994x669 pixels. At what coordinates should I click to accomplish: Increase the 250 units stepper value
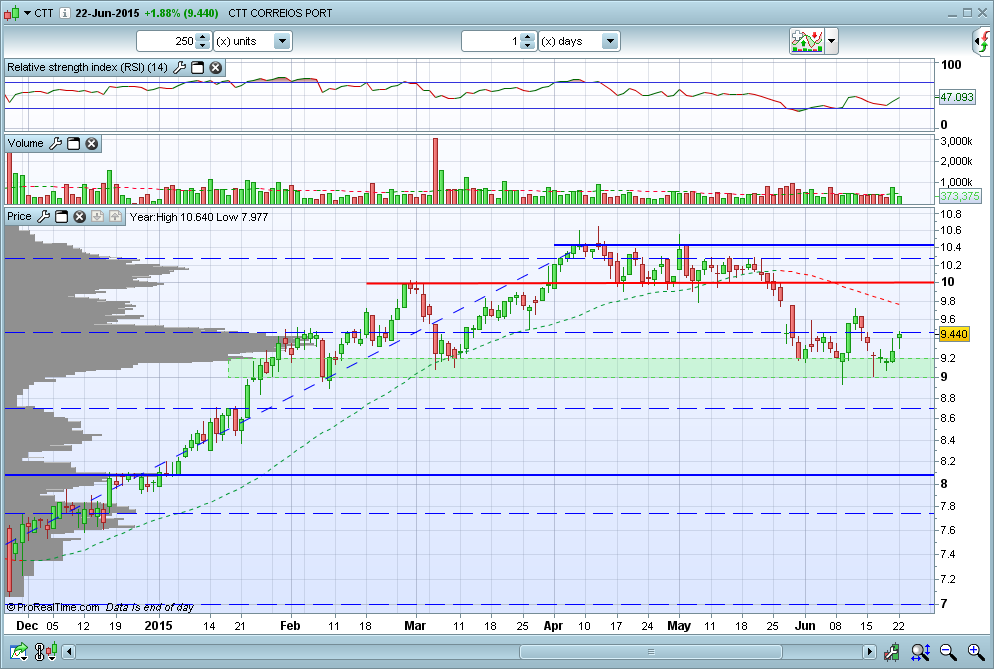(x=203, y=37)
